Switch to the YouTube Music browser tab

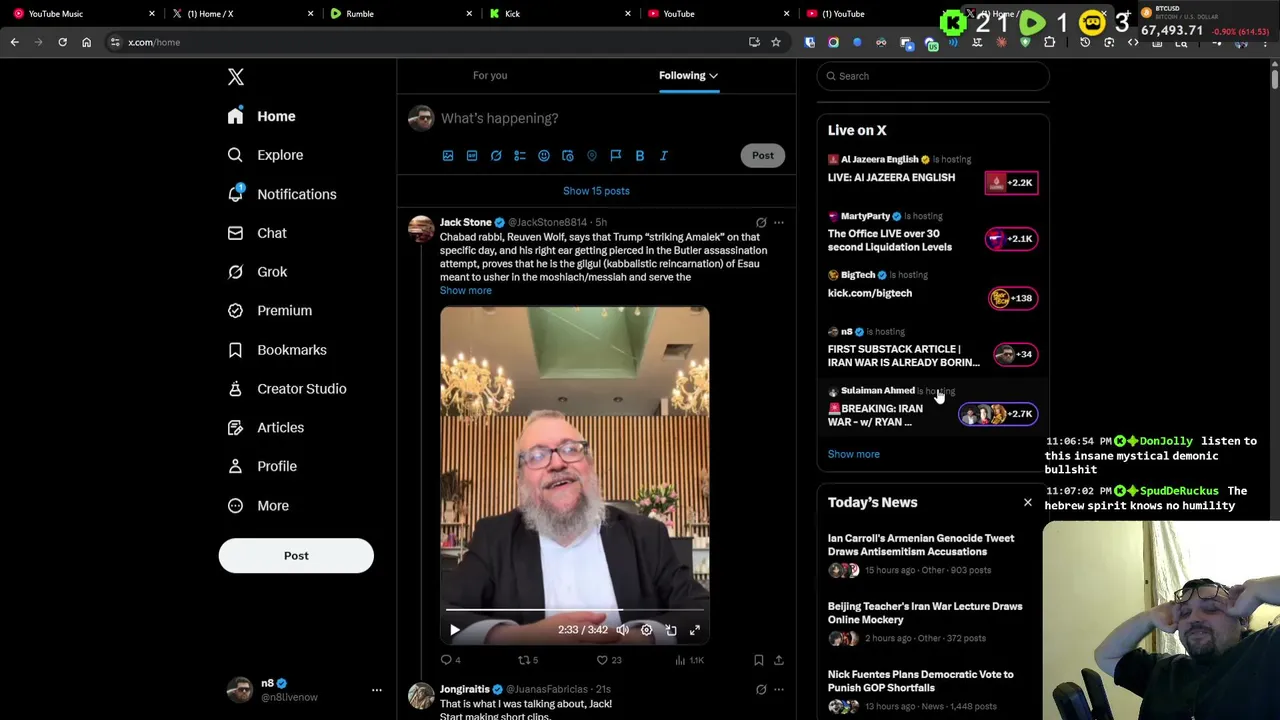(x=82, y=14)
